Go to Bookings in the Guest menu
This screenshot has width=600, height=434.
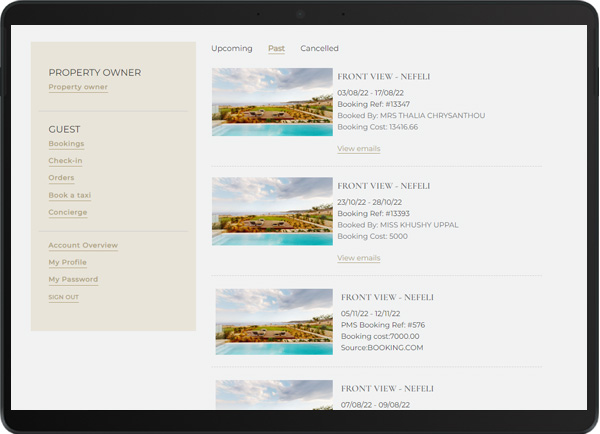(x=66, y=144)
